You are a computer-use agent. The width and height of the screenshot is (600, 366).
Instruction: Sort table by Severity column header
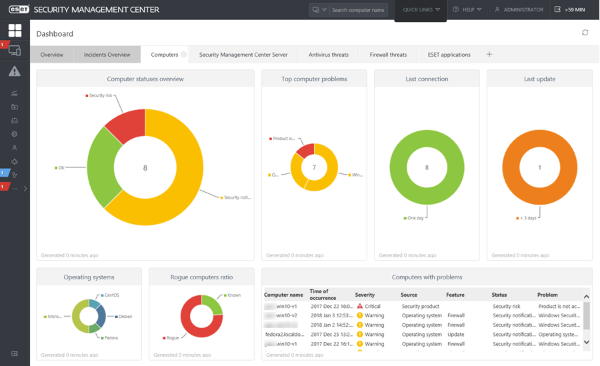point(365,295)
